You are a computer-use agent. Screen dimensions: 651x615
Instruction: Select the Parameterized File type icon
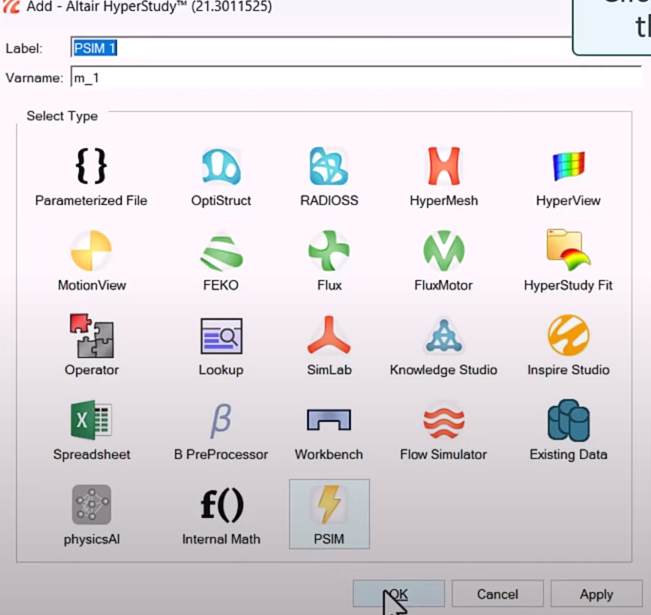click(x=91, y=166)
